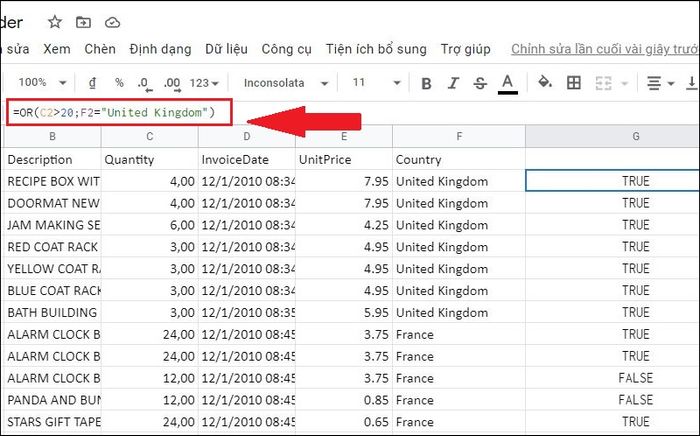Select unit price 0.85 cell

click(x=344, y=400)
